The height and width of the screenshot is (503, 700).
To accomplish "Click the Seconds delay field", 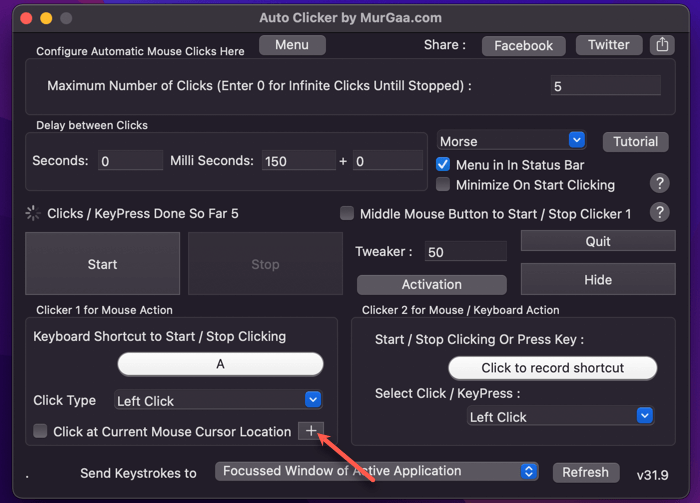I will click(x=130, y=160).
